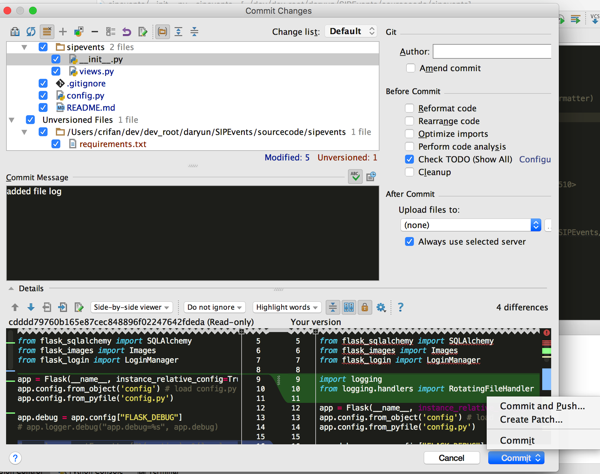Open commit message history icon
This screenshot has height=474, width=600.
pos(371,177)
